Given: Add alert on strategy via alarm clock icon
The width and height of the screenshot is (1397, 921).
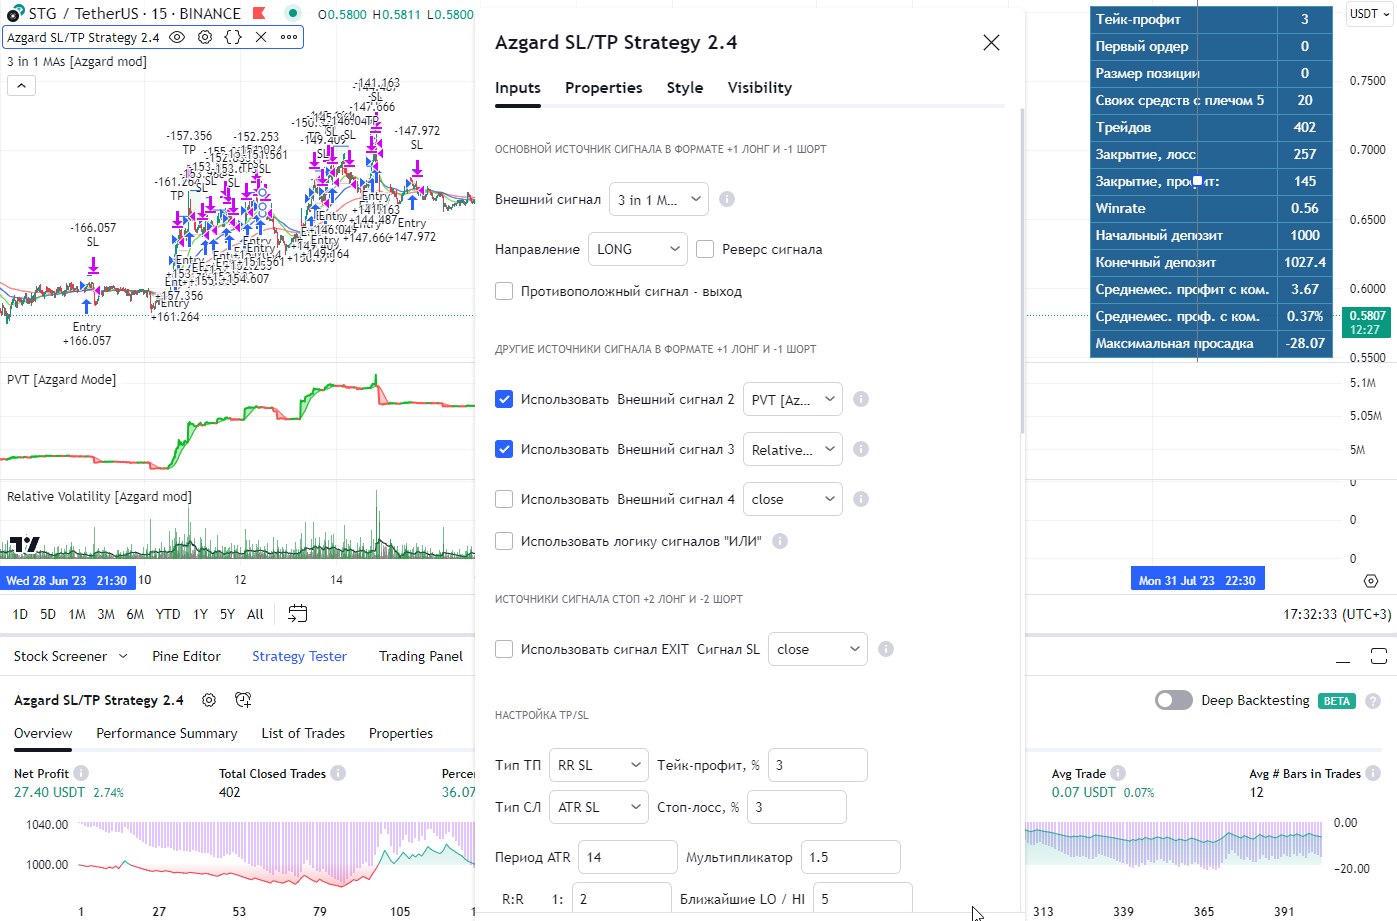Looking at the screenshot, I should click(242, 700).
